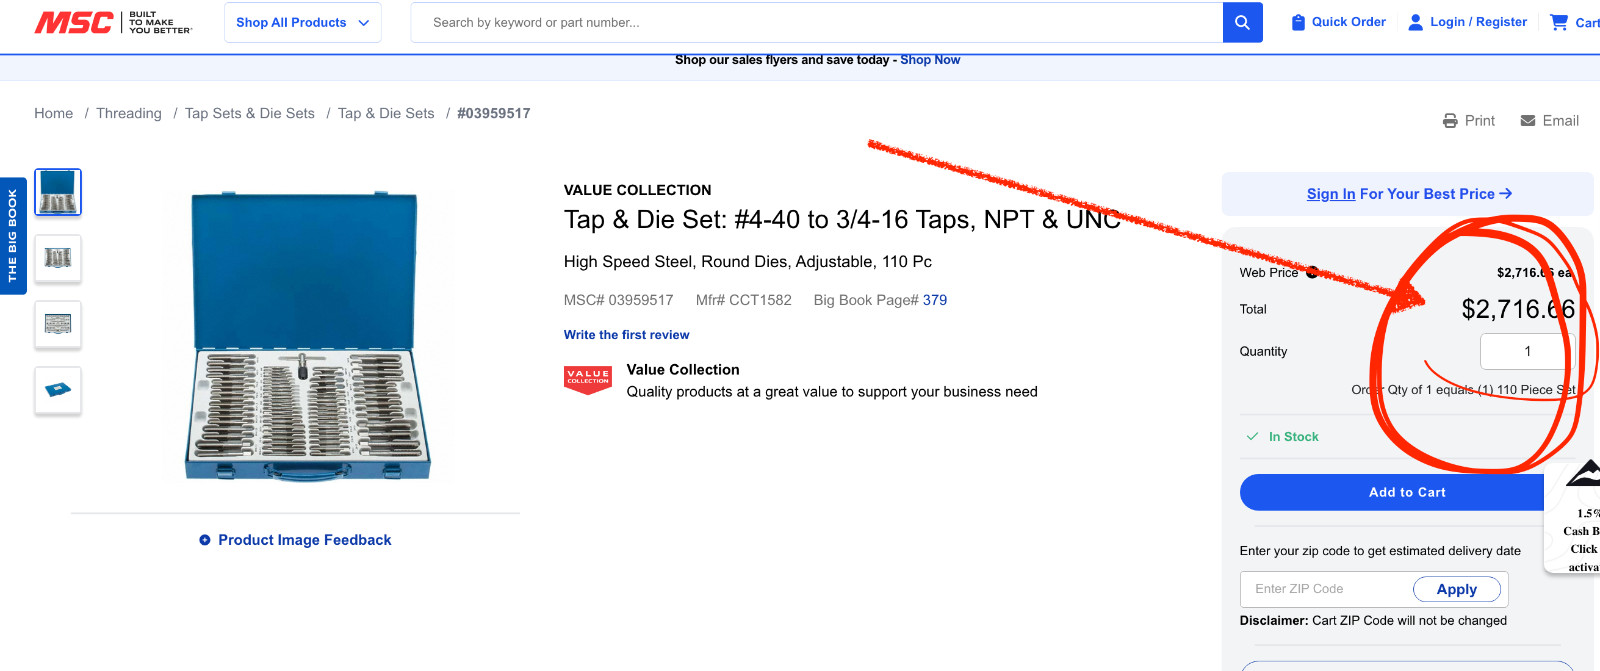1600x671 pixels.
Task: Click the VALUE COLLECTION brand heading
Action: point(637,190)
